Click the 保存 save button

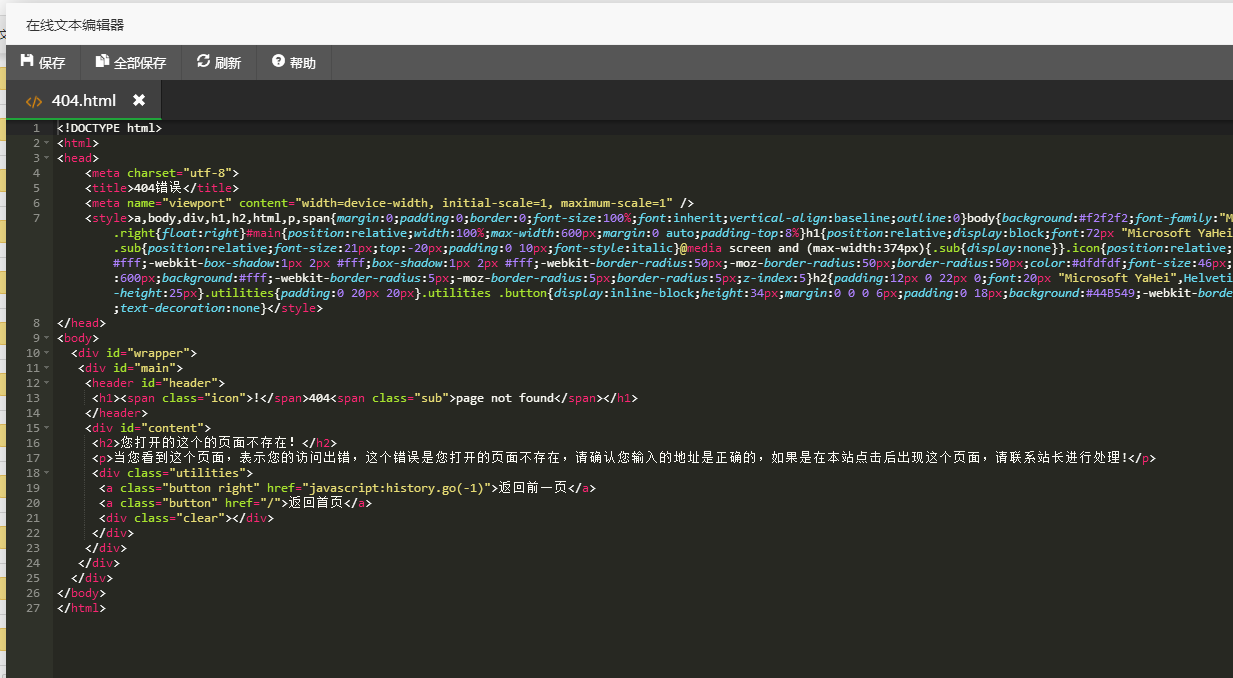click(x=43, y=63)
